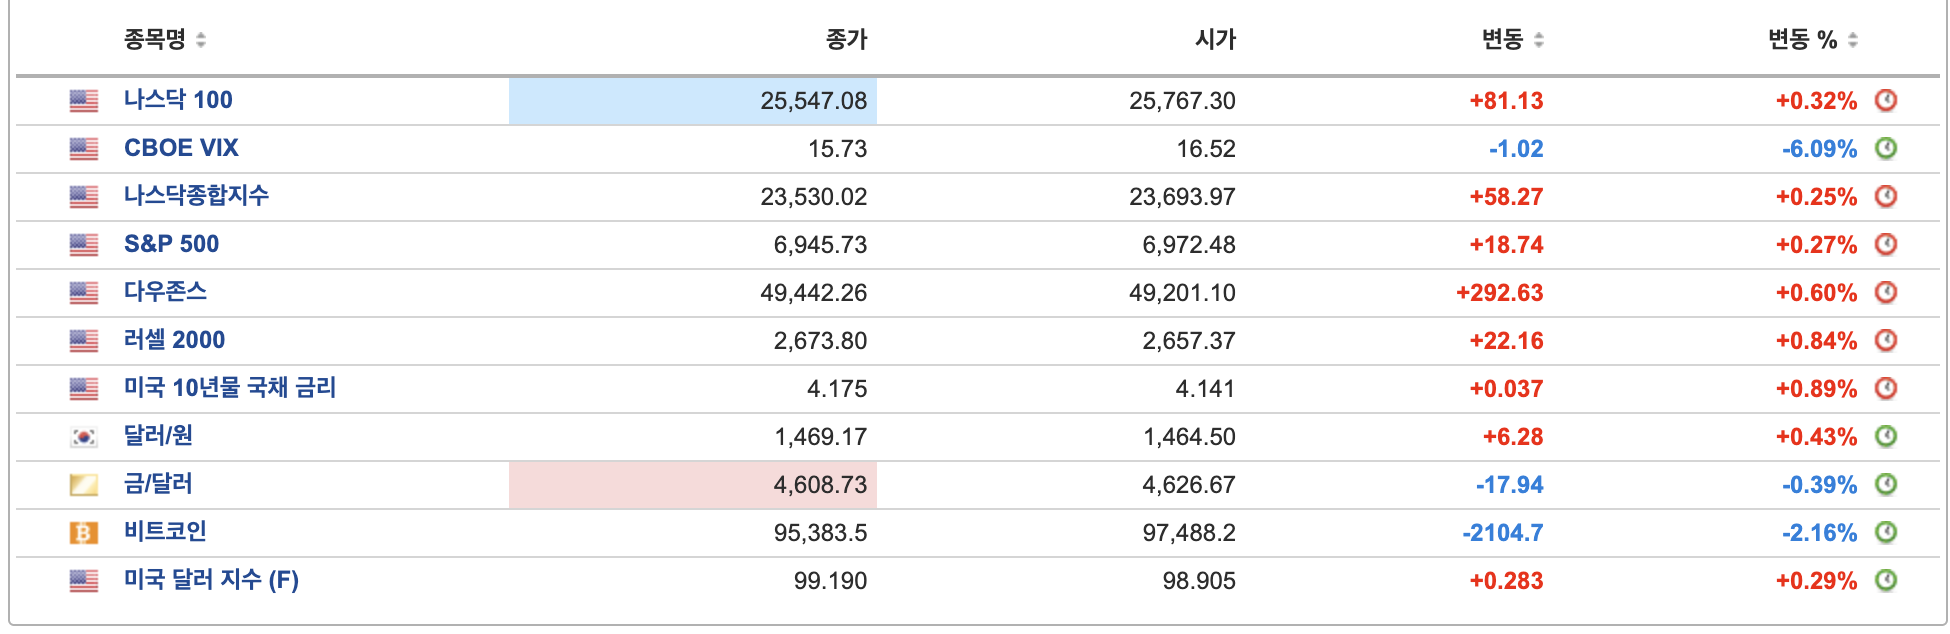Click the 나스닥종합지수 closing value 23,530.02
Screen dimensions: 1950x634
click(813, 197)
